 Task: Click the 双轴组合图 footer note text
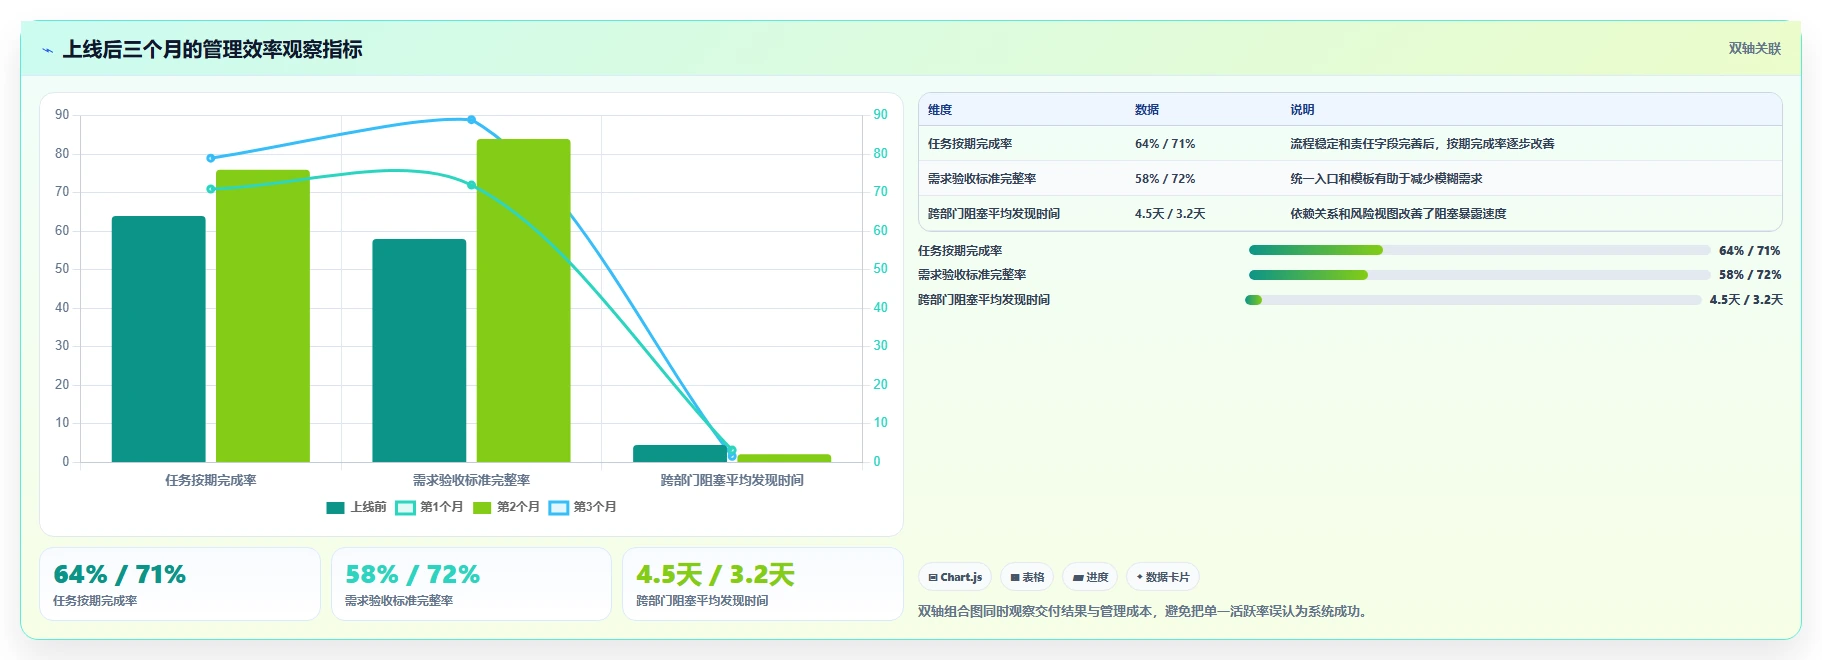pos(1142,611)
